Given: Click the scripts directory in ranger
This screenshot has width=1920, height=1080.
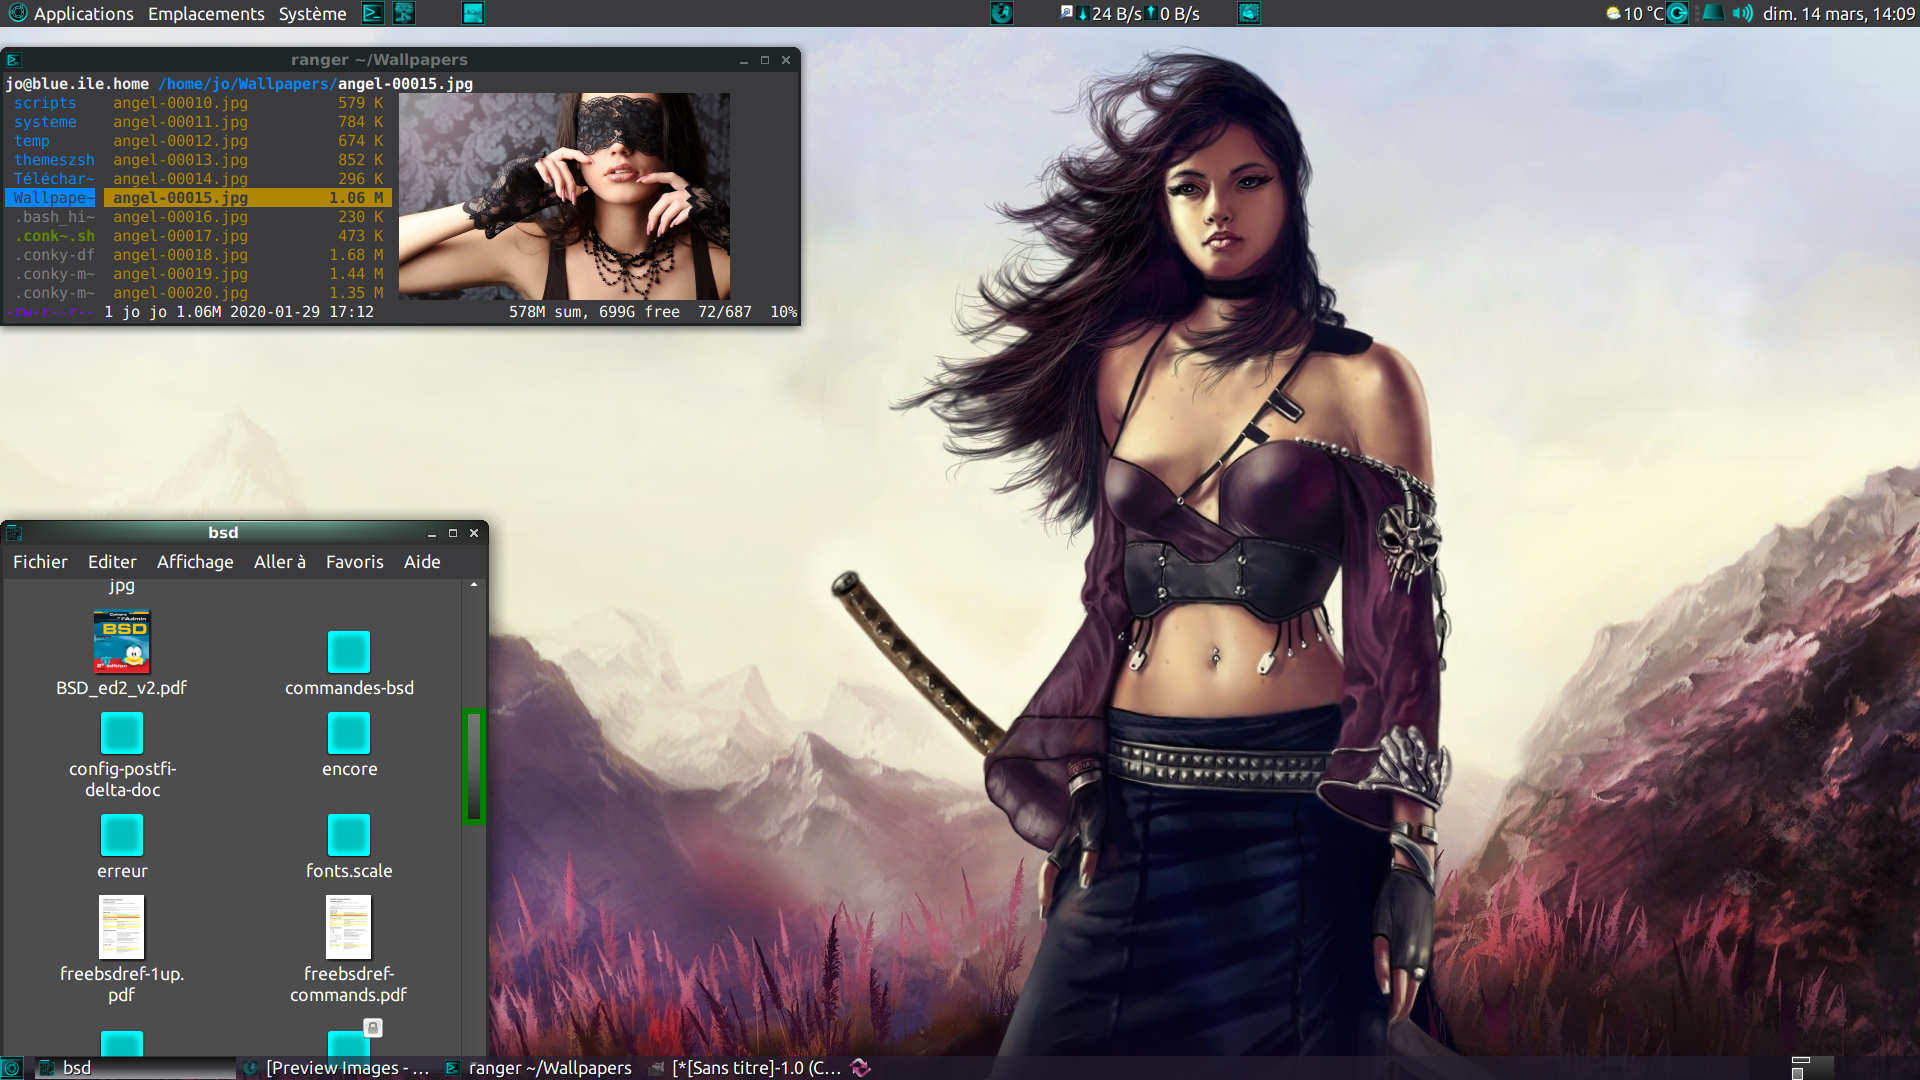Looking at the screenshot, I should [x=45, y=103].
